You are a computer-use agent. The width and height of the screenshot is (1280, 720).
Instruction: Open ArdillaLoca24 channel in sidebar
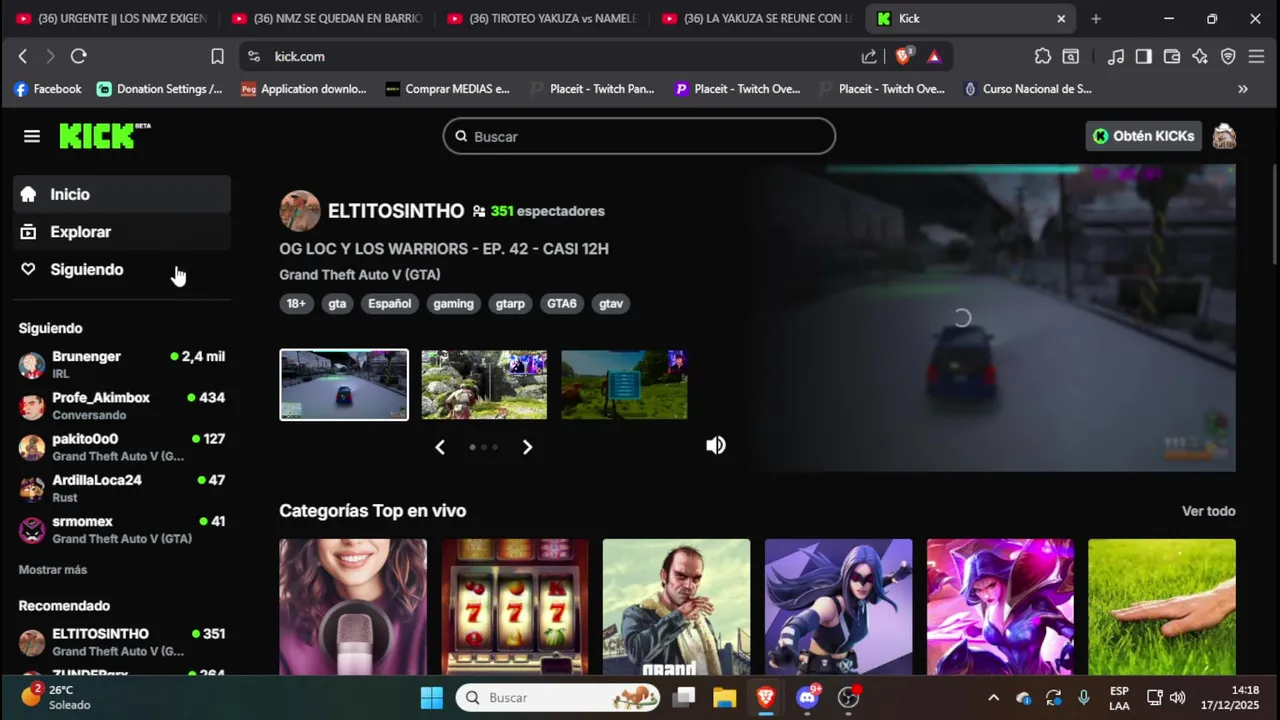point(122,488)
